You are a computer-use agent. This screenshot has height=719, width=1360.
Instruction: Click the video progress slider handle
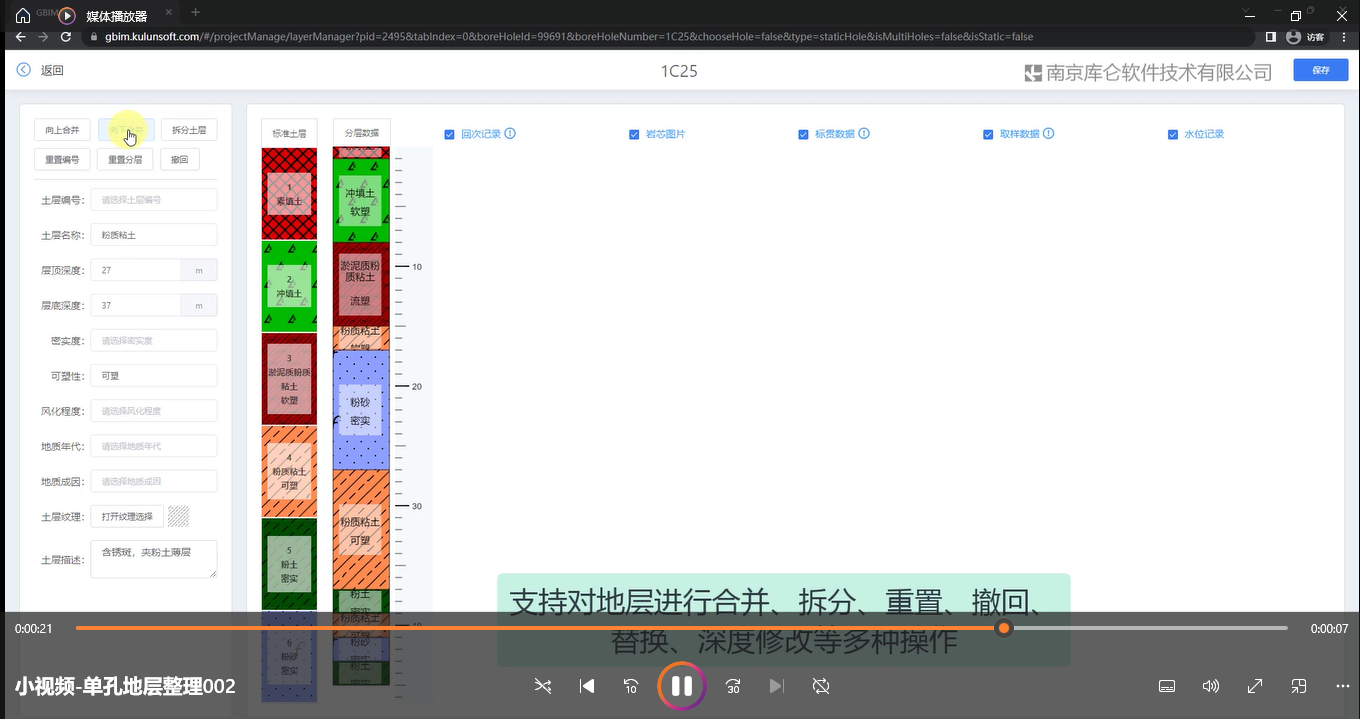(1004, 628)
